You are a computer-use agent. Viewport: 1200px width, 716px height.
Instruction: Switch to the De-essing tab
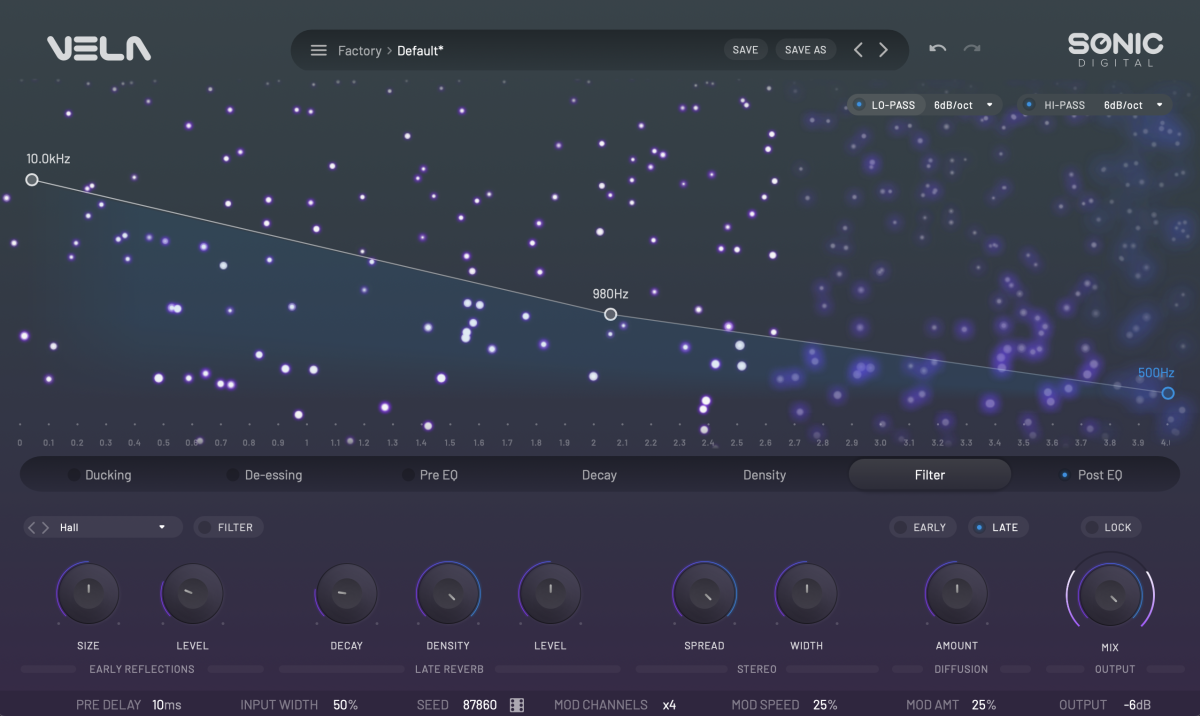[273, 475]
